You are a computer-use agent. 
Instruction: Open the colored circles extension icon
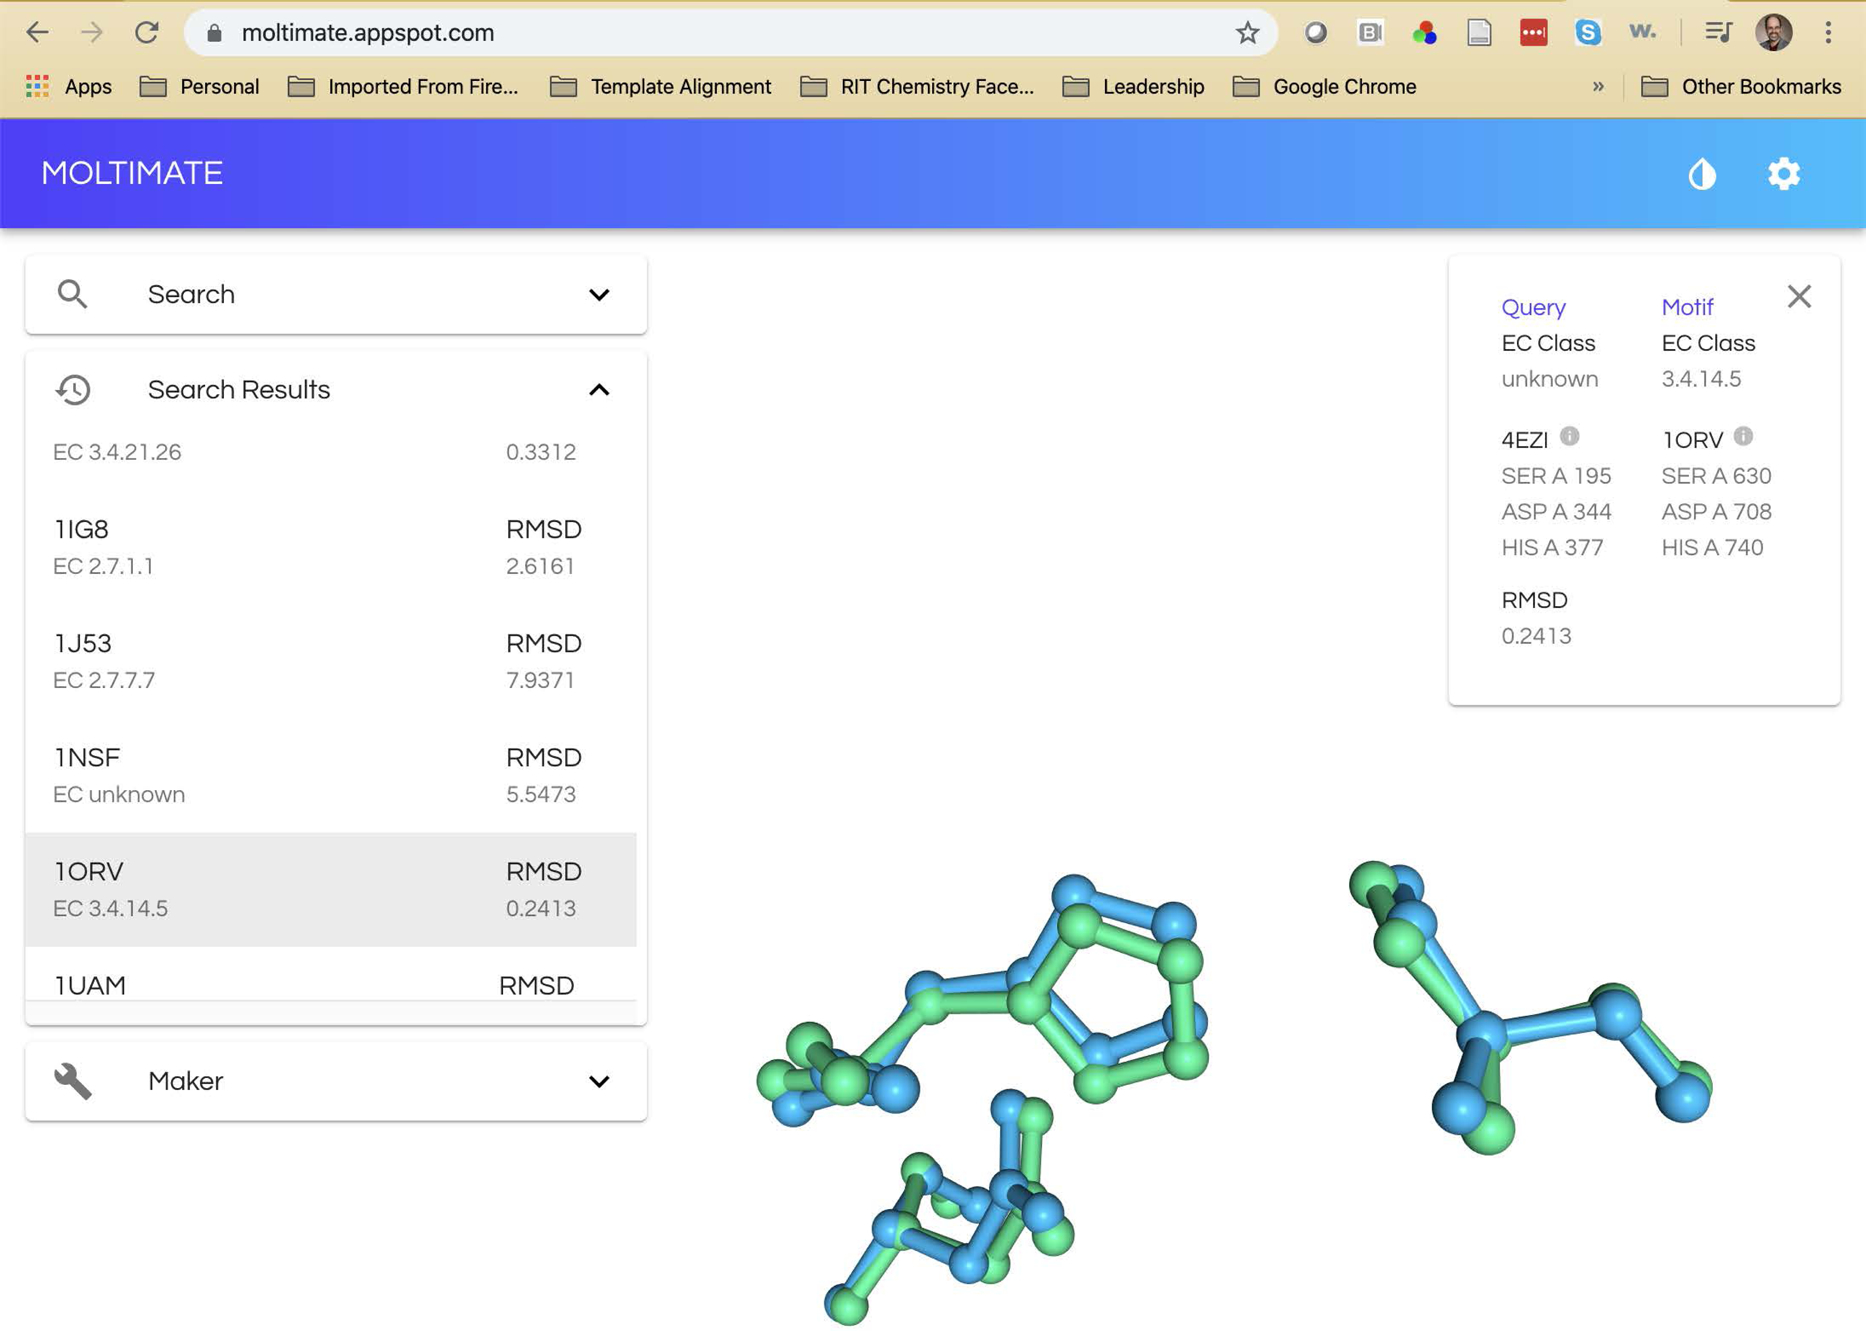[1424, 32]
